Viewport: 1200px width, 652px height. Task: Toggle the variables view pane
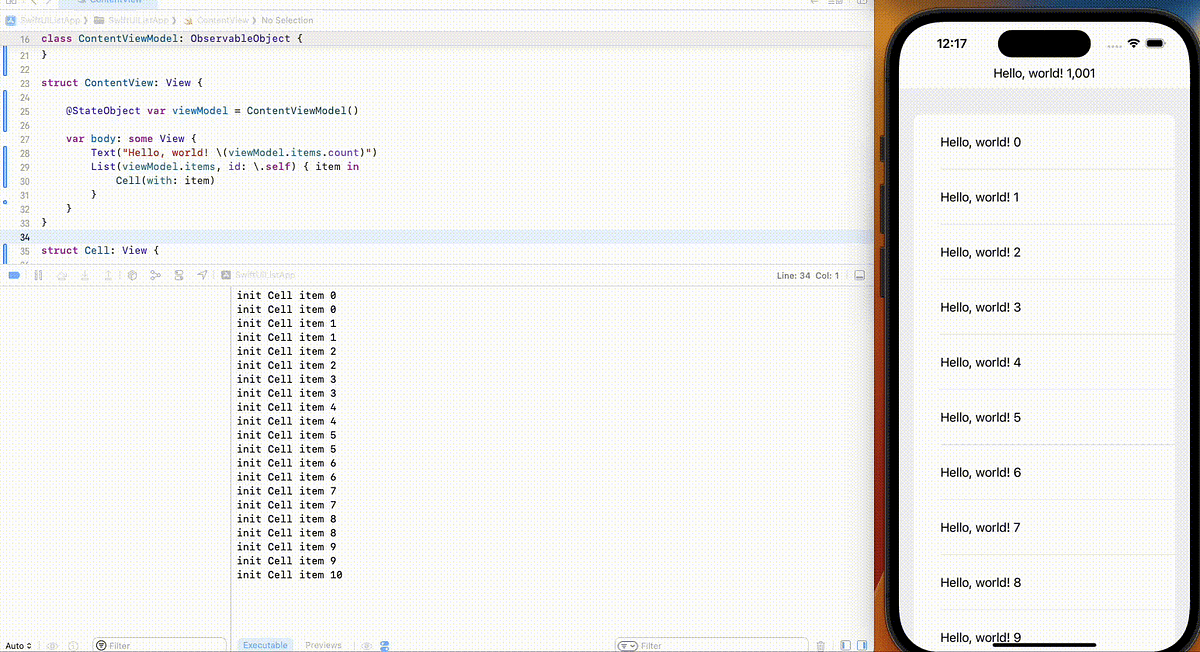845,645
